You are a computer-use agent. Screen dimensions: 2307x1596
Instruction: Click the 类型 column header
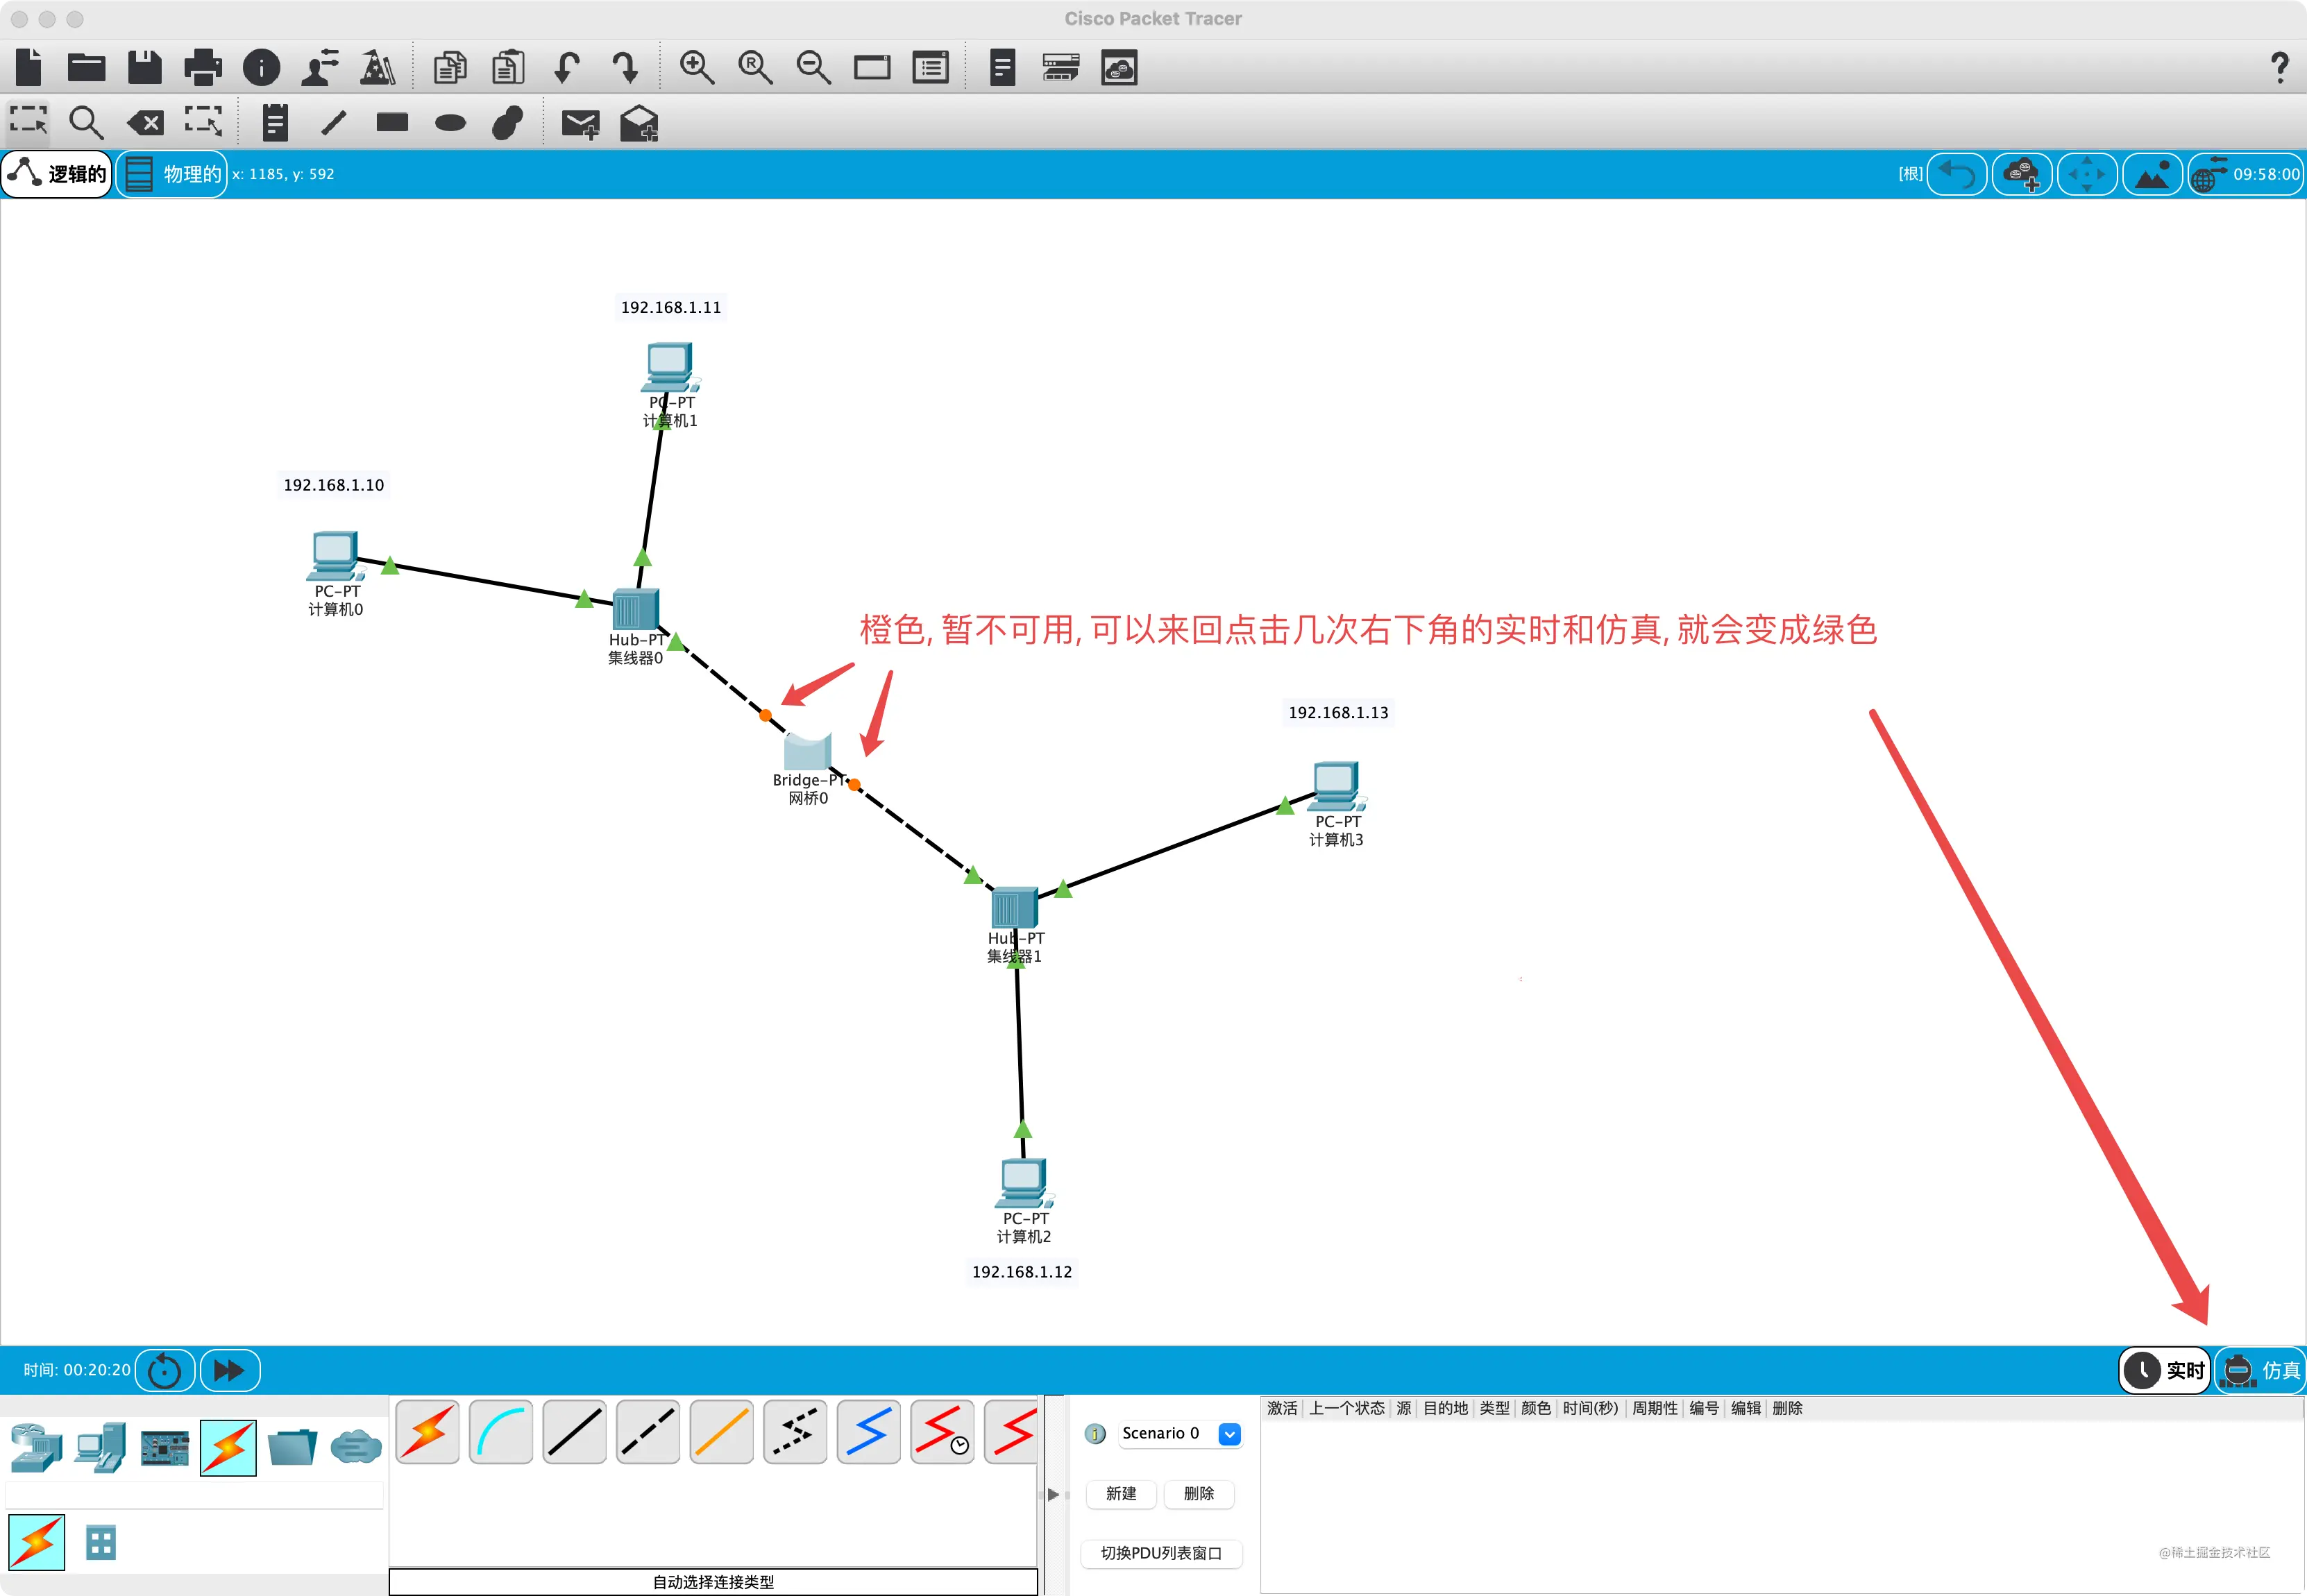(1495, 1408)
